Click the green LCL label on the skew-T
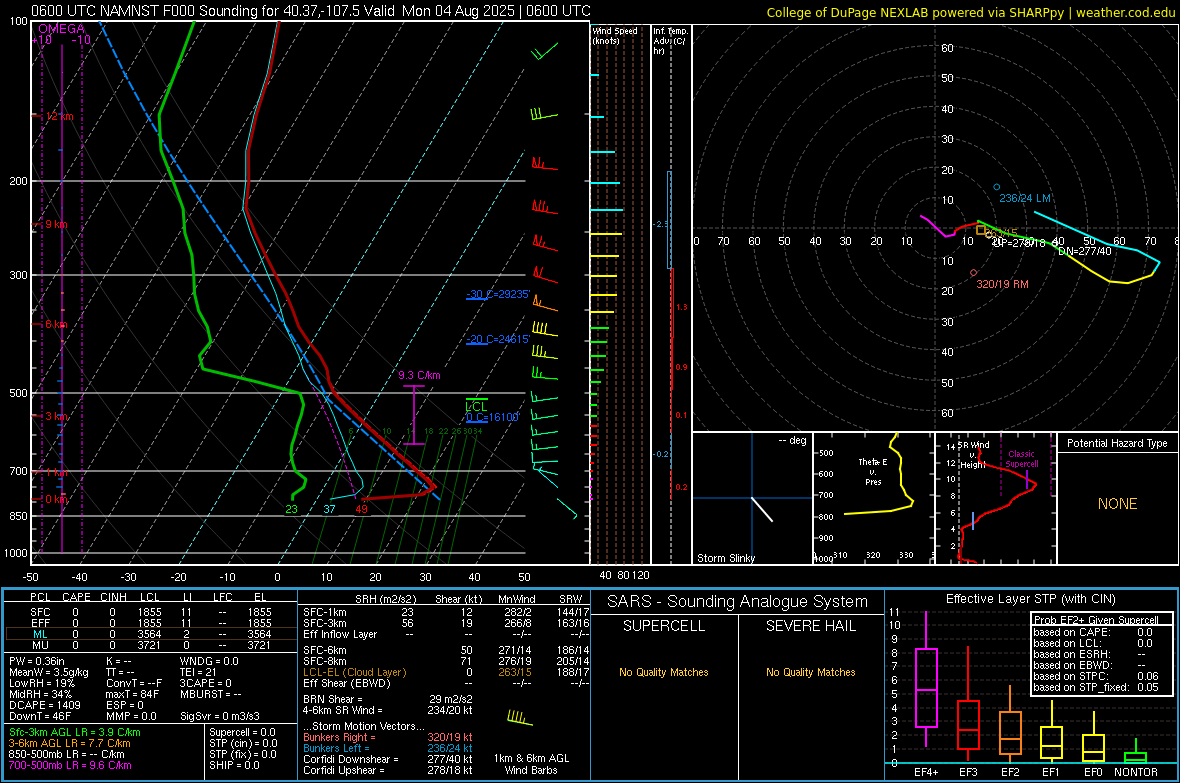This screenshot has width=1180, height=783. coord(476,407)
